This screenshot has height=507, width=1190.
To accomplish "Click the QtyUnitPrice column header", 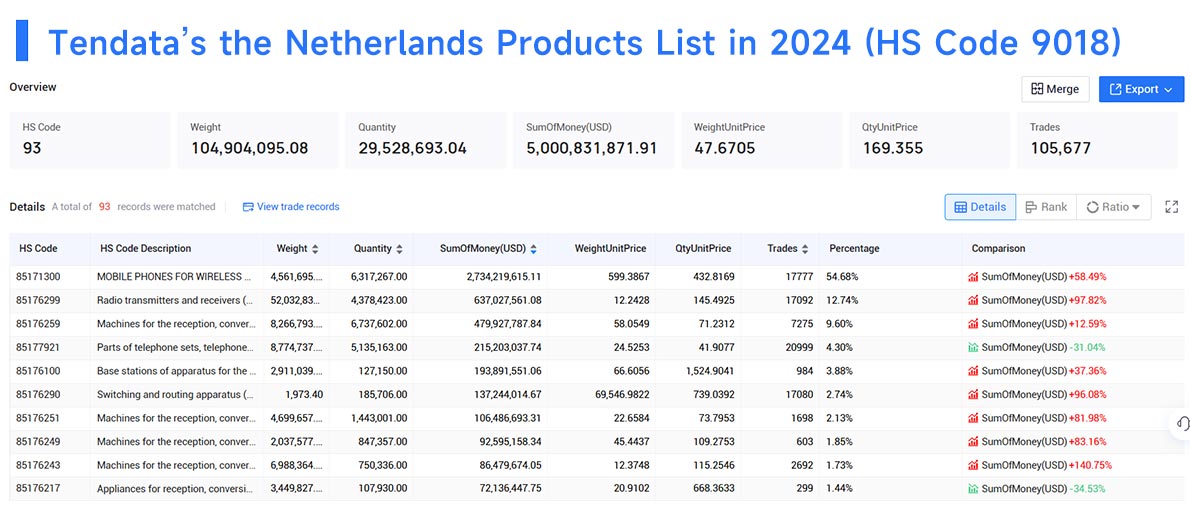I will [x=704, y=249].
